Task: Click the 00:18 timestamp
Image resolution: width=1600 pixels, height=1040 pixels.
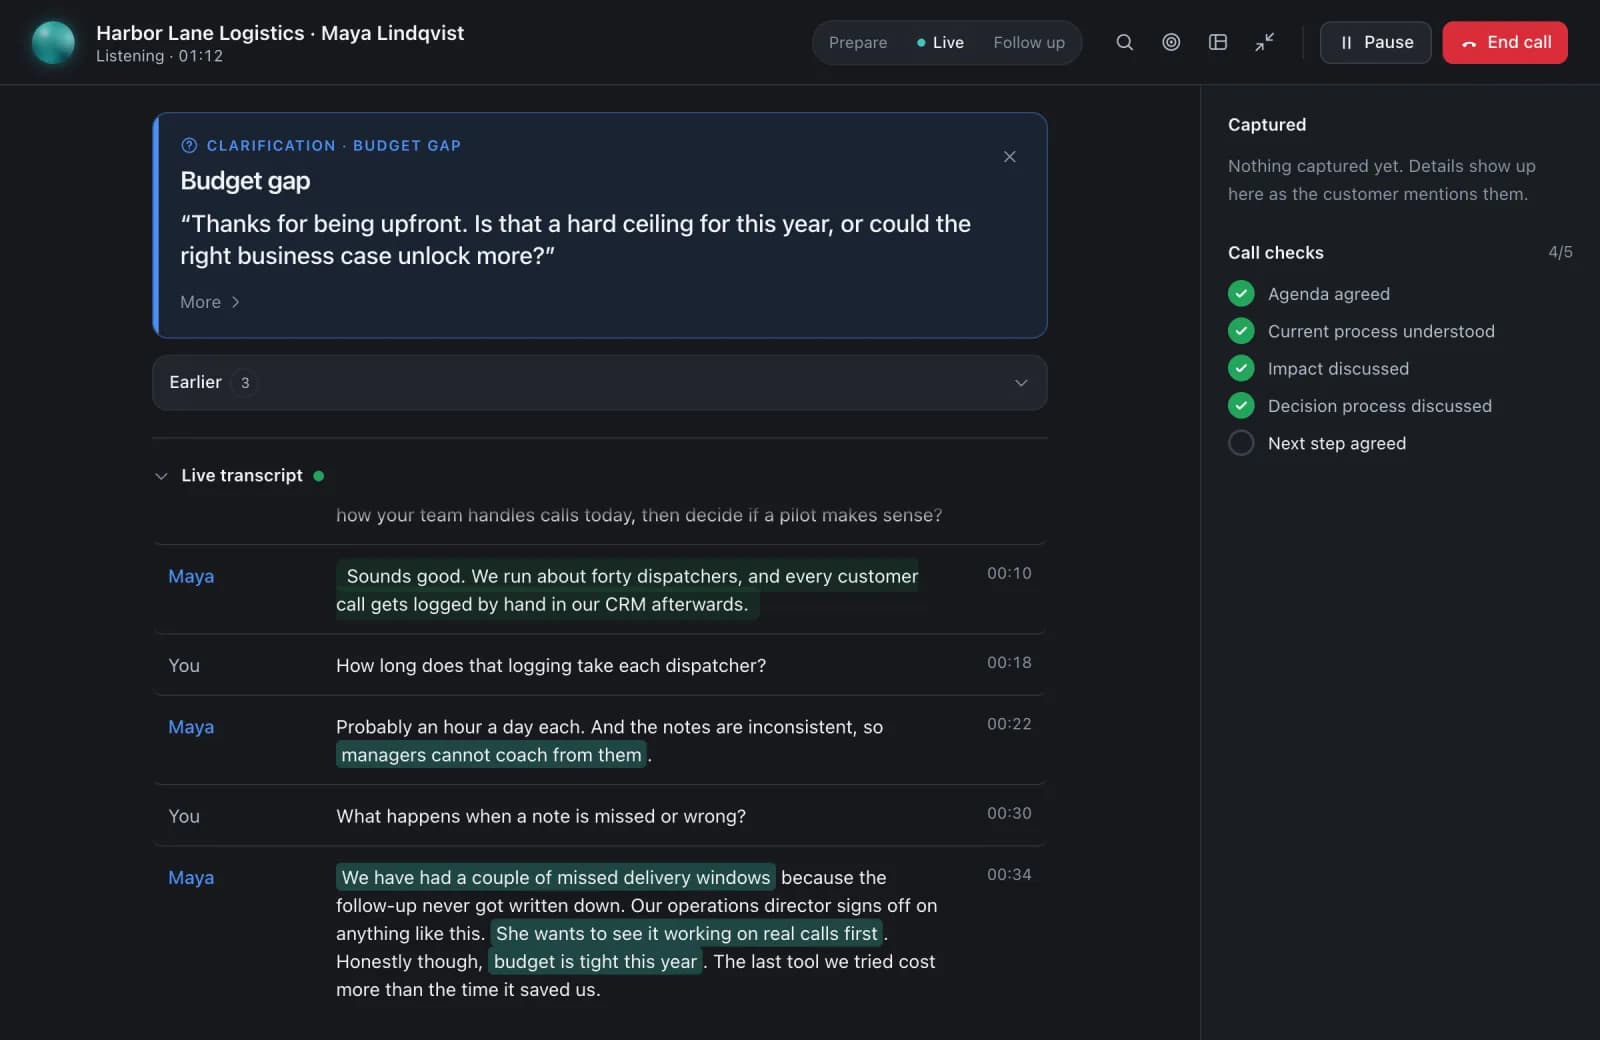Action: [x=1009, y=662]
